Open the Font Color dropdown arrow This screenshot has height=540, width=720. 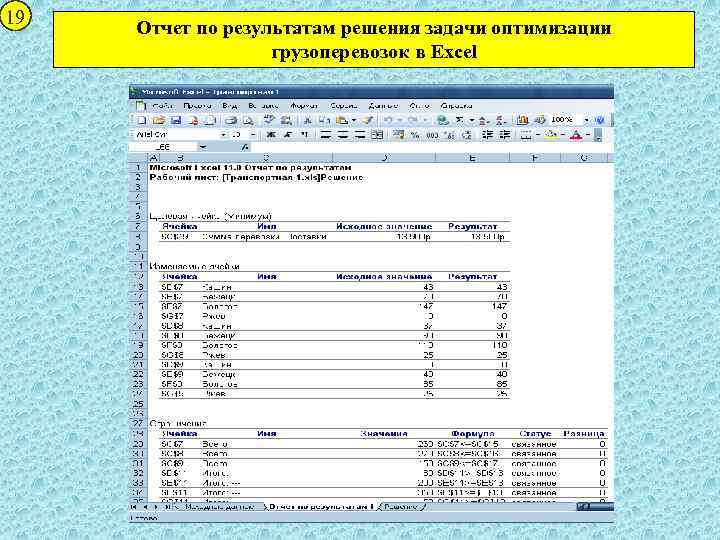click(588, 135)
